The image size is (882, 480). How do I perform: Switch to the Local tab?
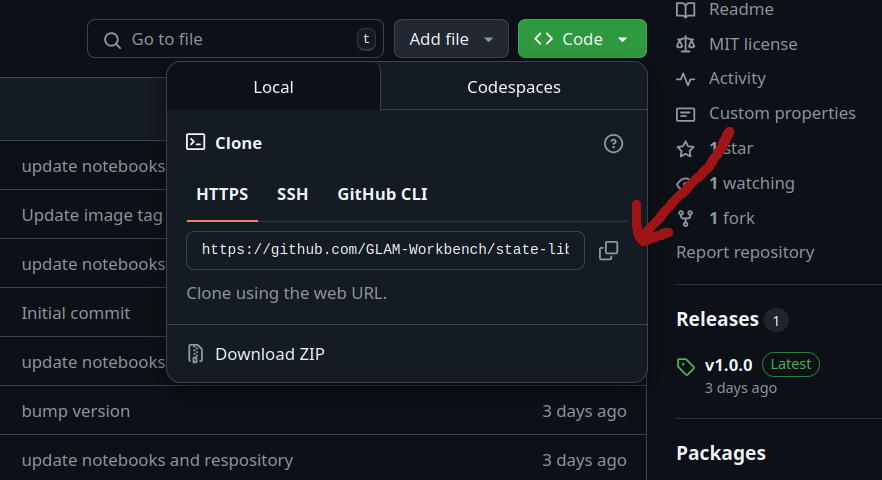point(273,87)
